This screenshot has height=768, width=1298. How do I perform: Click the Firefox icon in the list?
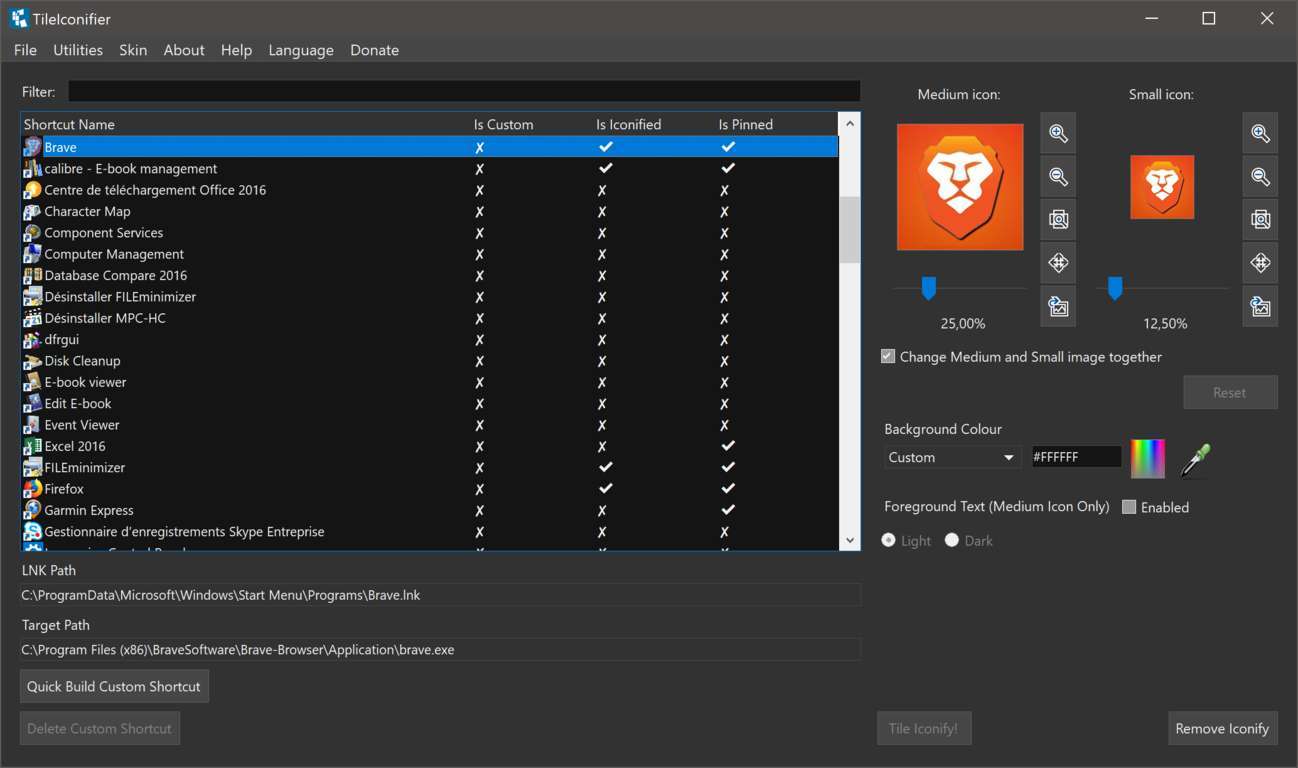(32, 489)
